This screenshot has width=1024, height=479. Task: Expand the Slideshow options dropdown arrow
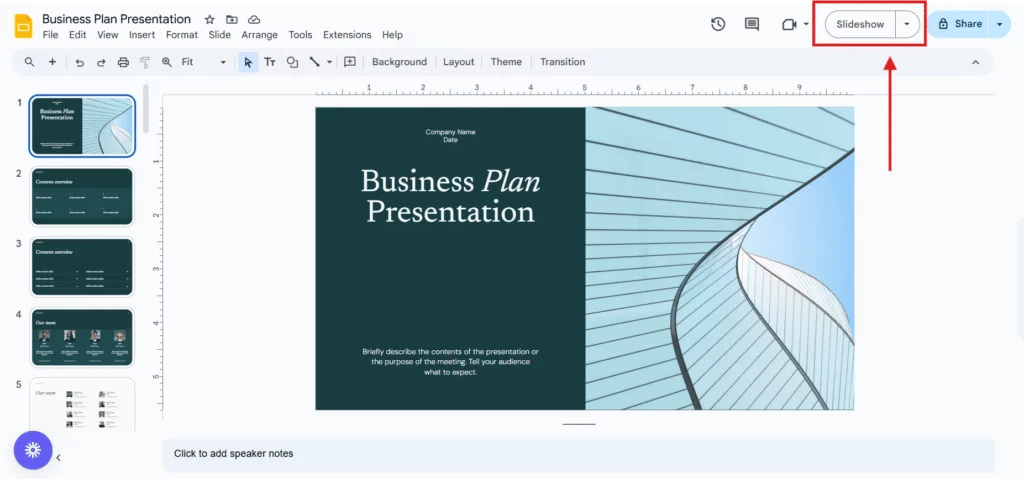click(907, 24)
